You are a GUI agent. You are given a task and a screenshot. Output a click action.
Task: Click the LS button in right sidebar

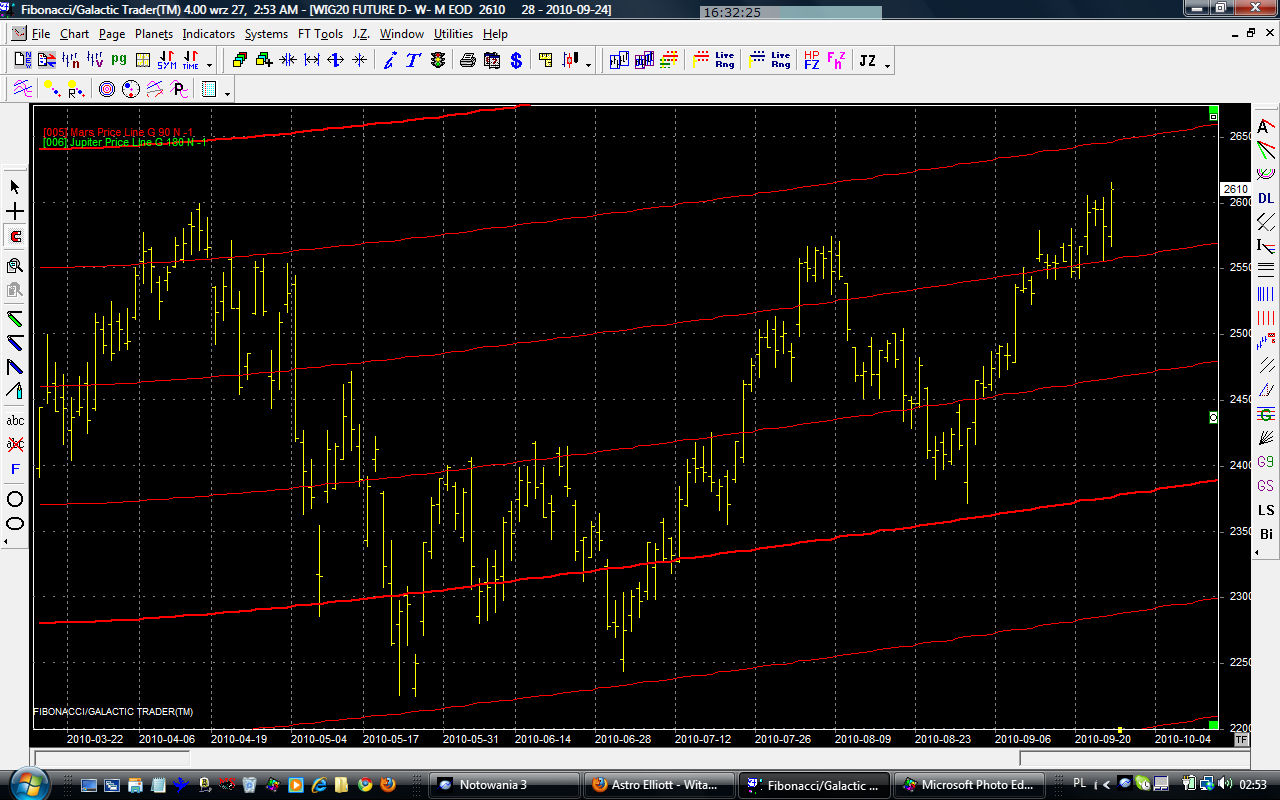tap(1266, 510)
